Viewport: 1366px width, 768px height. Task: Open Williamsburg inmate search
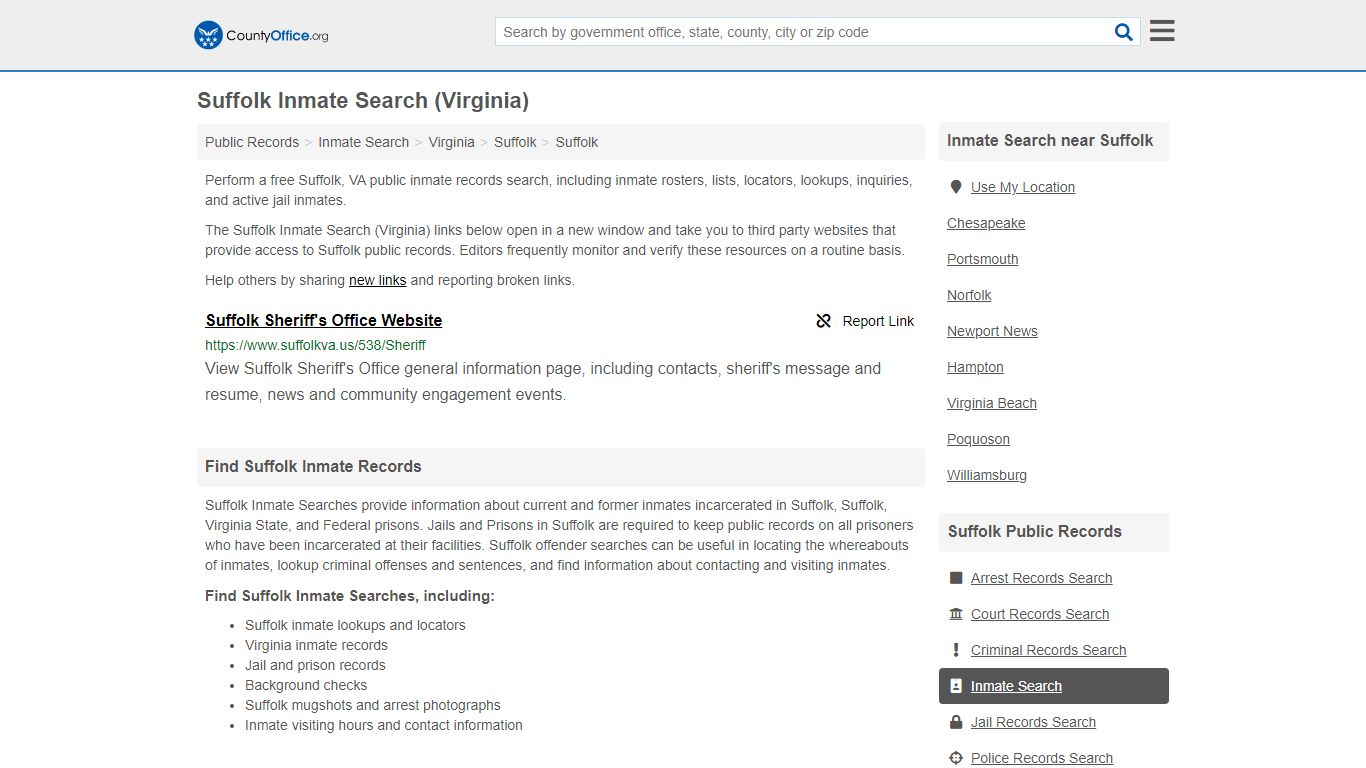[987, 475]
